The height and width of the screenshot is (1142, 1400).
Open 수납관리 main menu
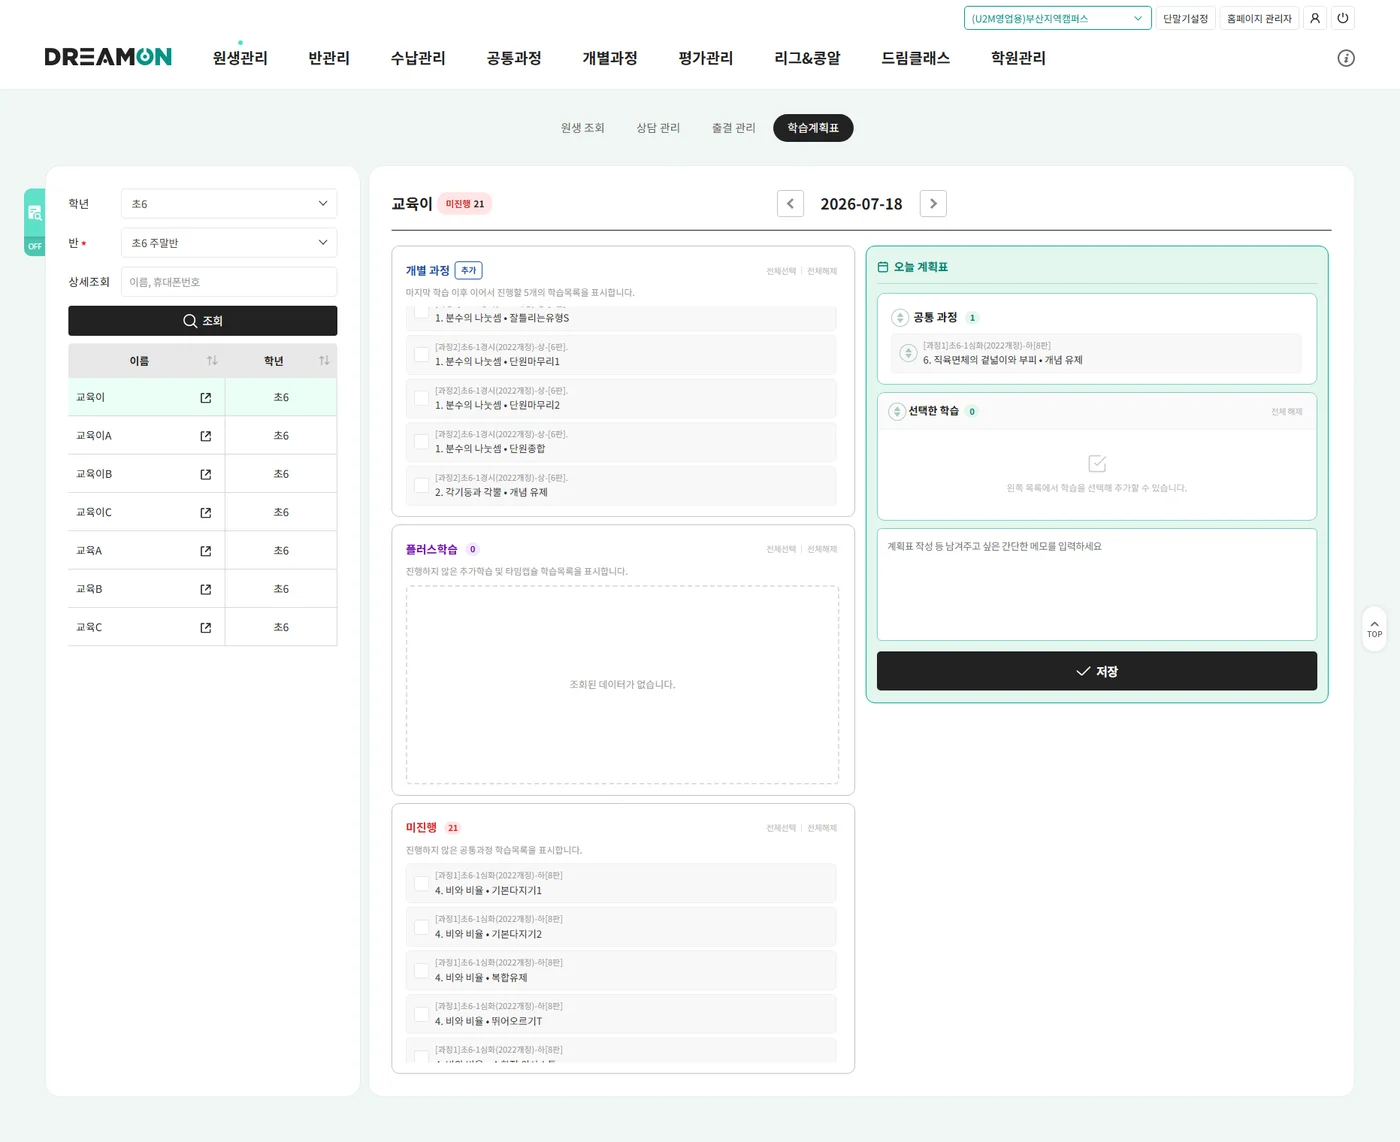tap(418, 58)
